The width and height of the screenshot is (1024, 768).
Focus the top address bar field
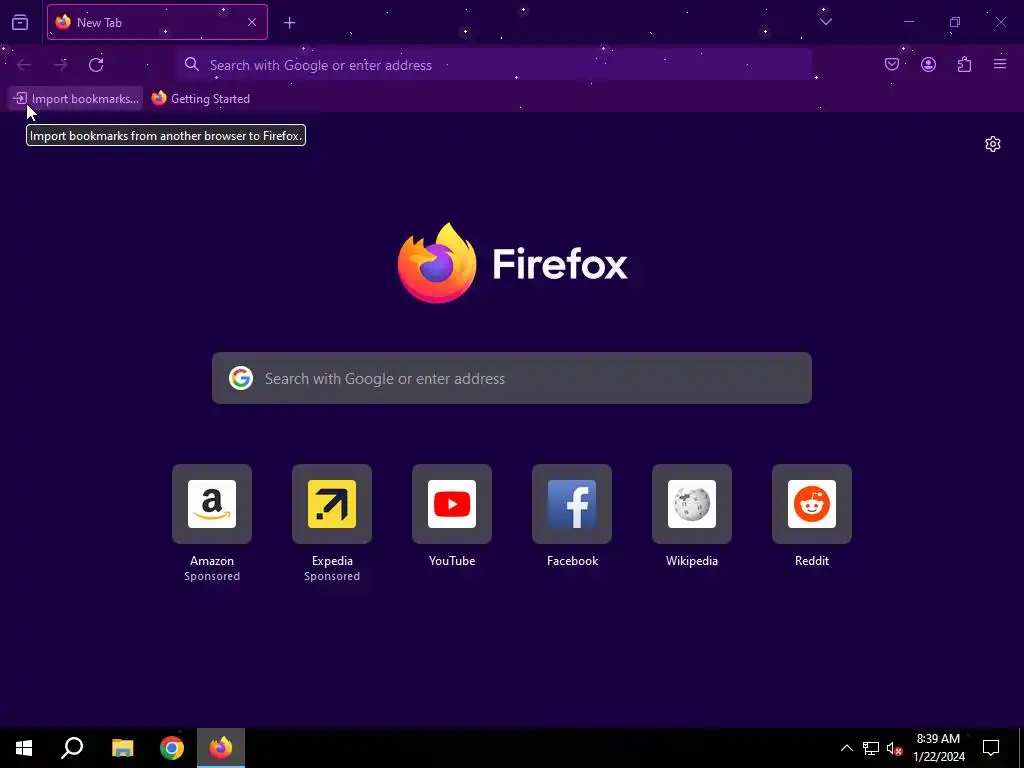pyautogui.click(x=493, y=65)
